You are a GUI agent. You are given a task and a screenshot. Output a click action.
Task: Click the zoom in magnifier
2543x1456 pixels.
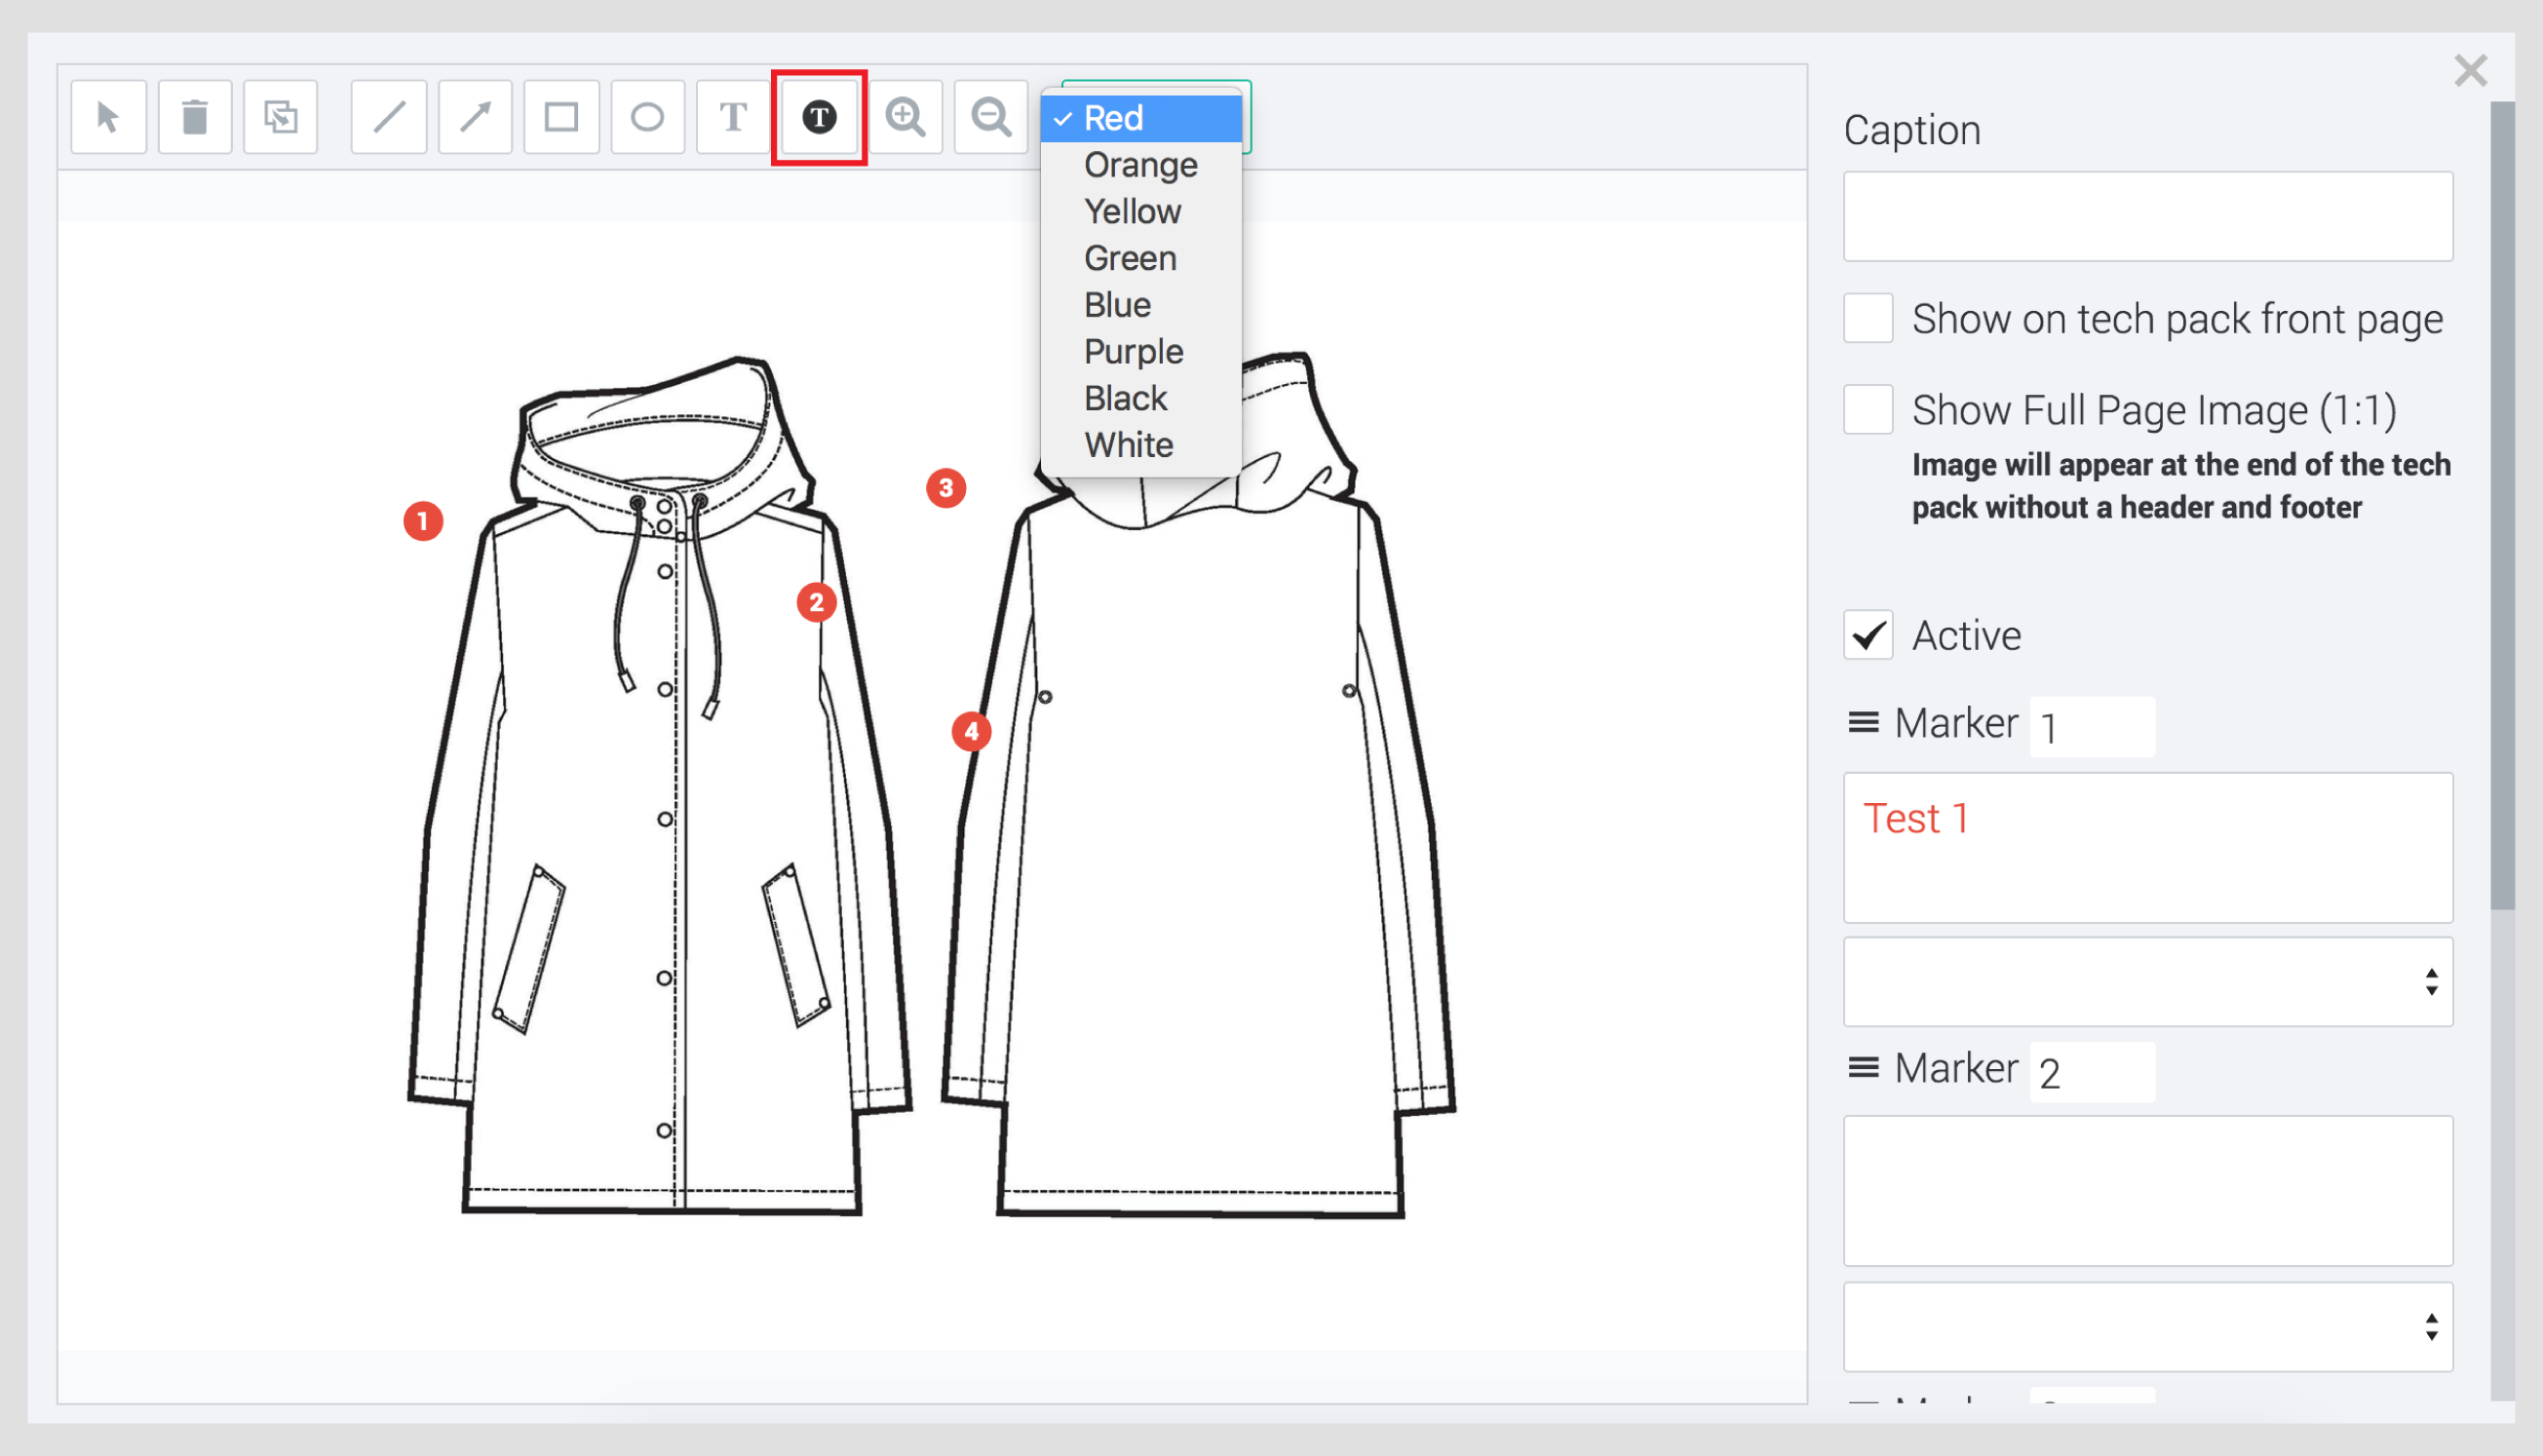point(905,117)
